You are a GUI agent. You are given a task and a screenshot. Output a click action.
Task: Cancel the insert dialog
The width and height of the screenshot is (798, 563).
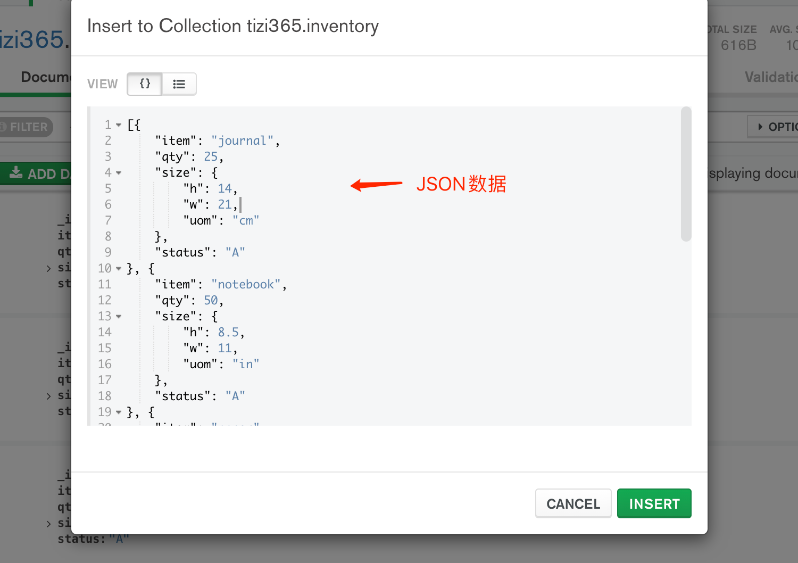click(x=573, y=504)
